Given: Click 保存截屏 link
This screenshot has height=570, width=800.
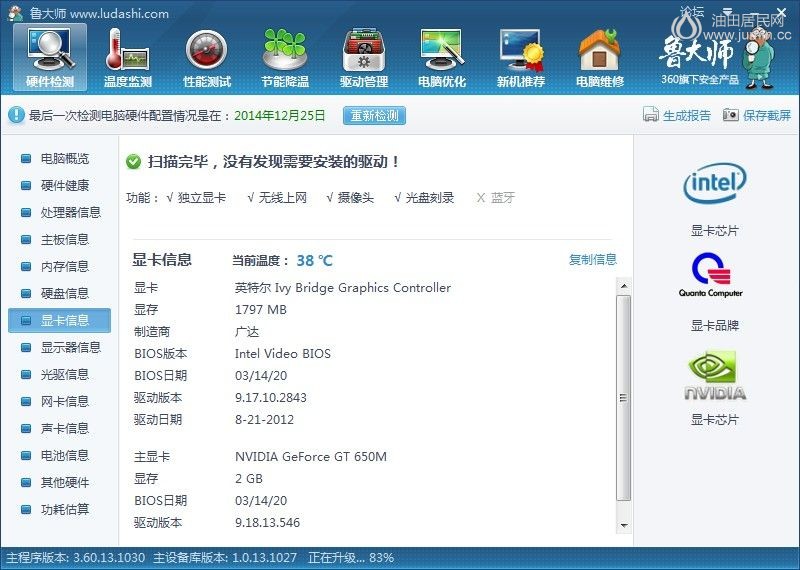Looking at the screenshot, I should (x=766, y=115).
